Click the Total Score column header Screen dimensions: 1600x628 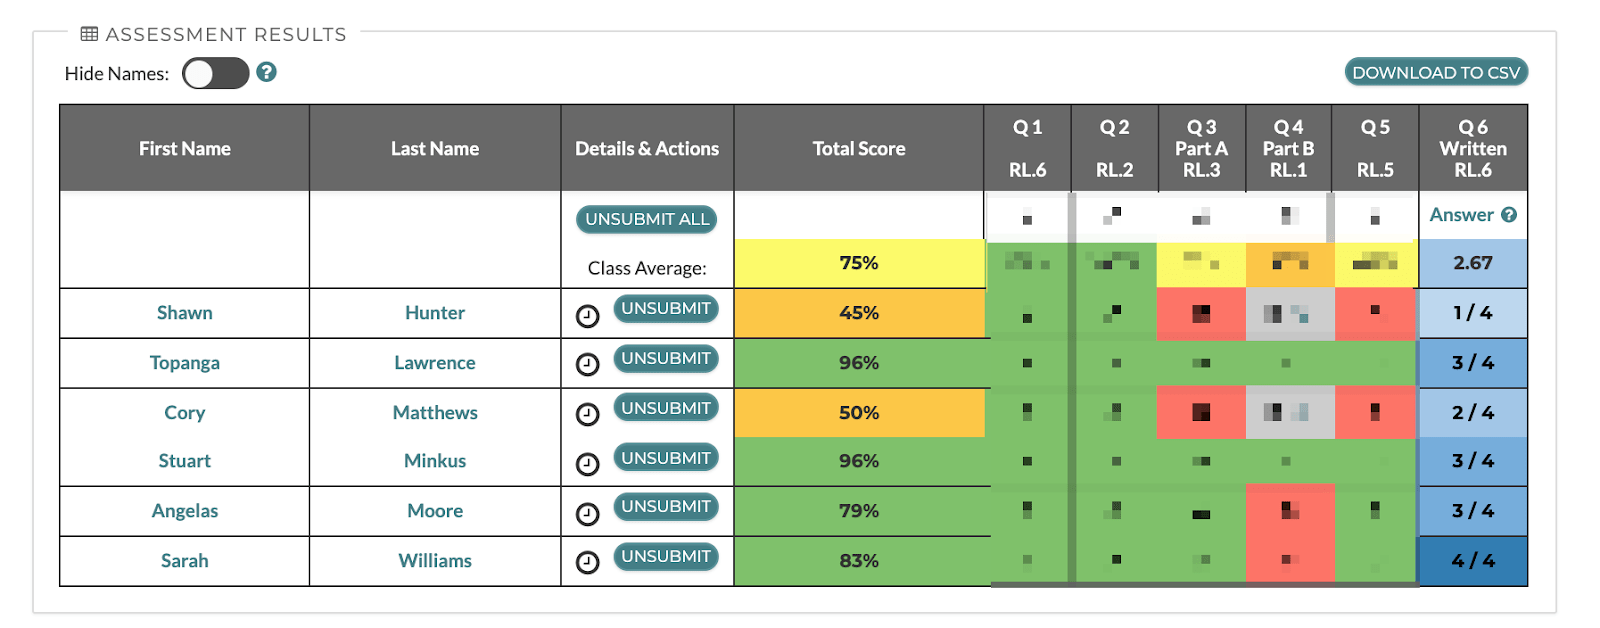point(859,149)
